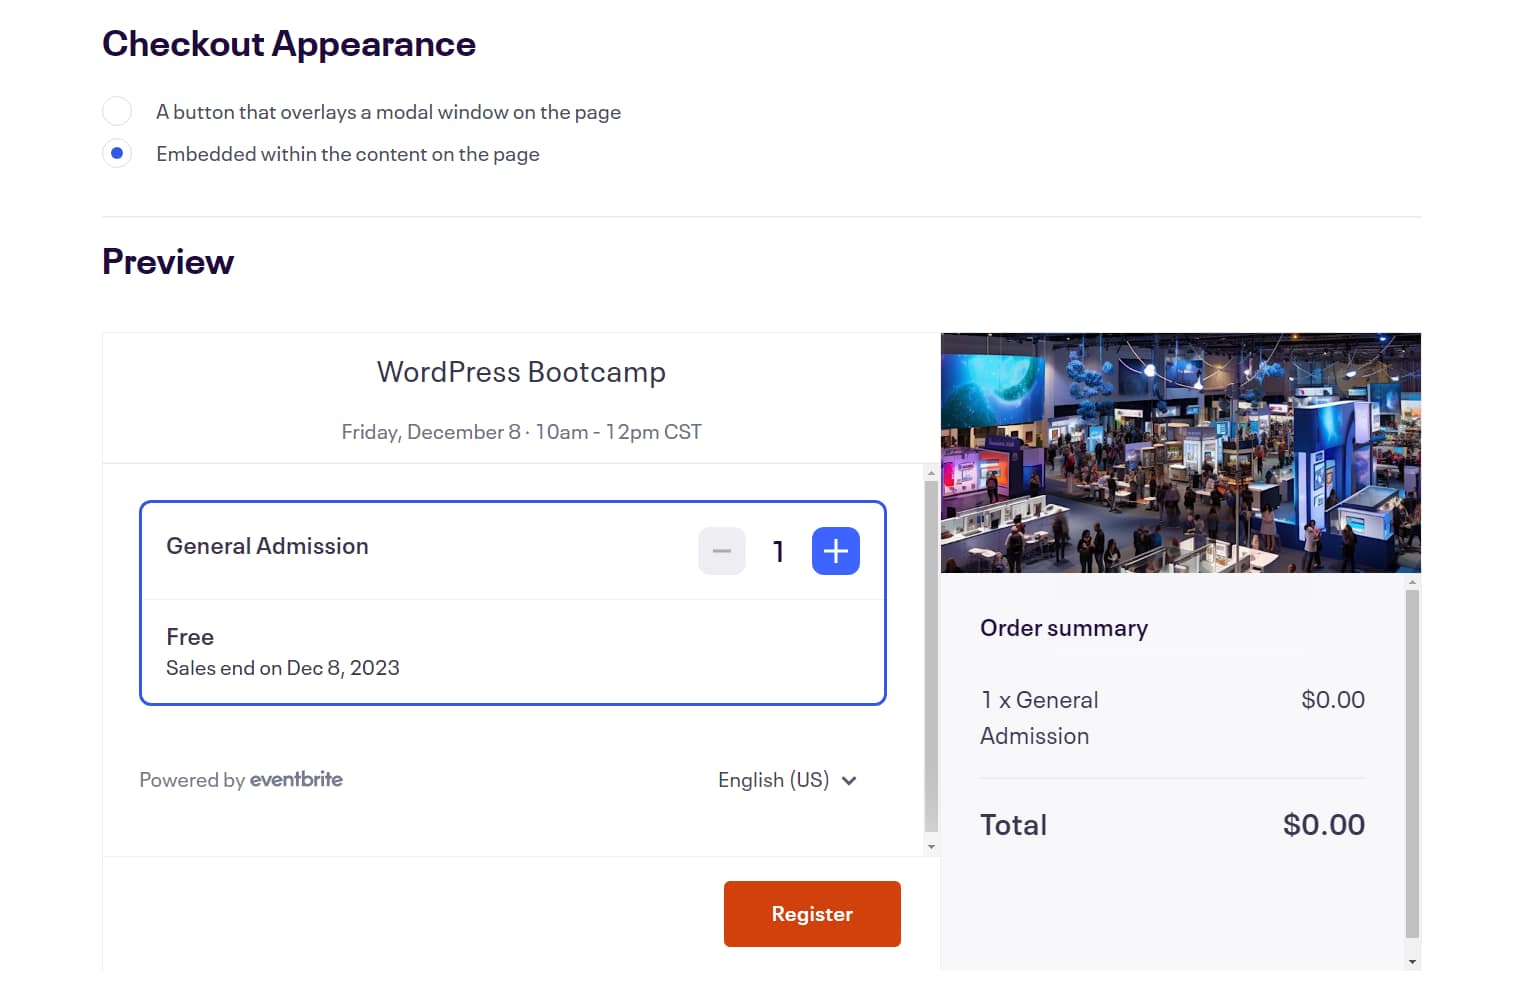
Task: Click the checkout widget scrollbar down arrow
Action: (932, 846)
